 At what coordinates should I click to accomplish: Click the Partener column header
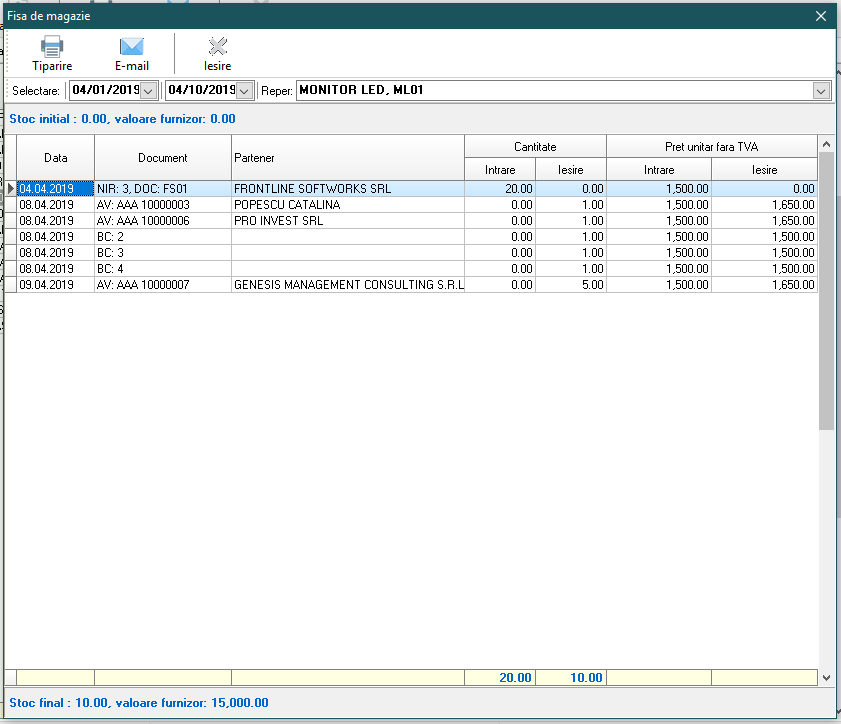pos(347,158)
